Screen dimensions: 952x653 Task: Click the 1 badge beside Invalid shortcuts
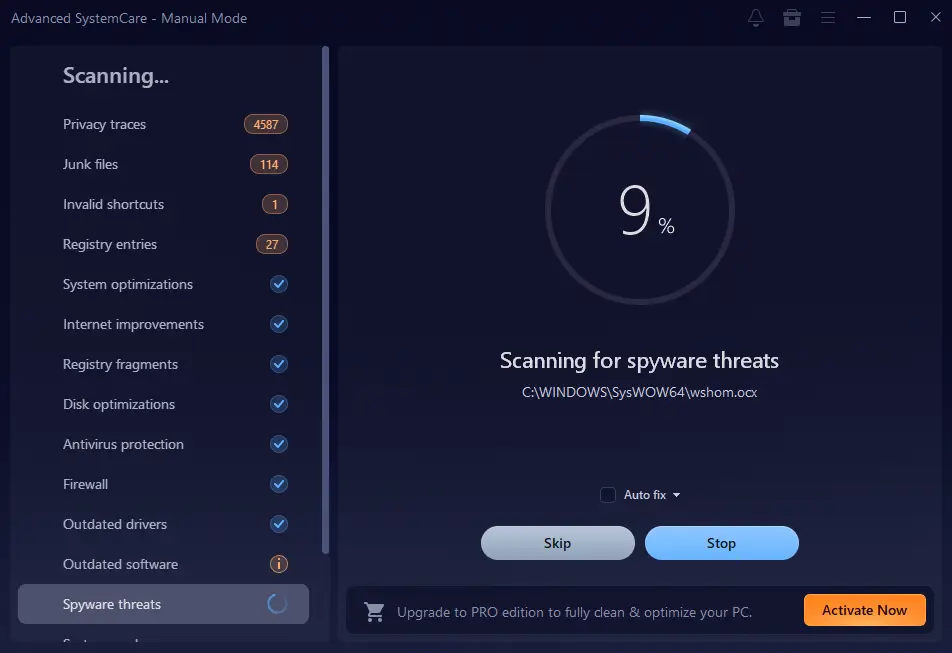click(277, 204)
